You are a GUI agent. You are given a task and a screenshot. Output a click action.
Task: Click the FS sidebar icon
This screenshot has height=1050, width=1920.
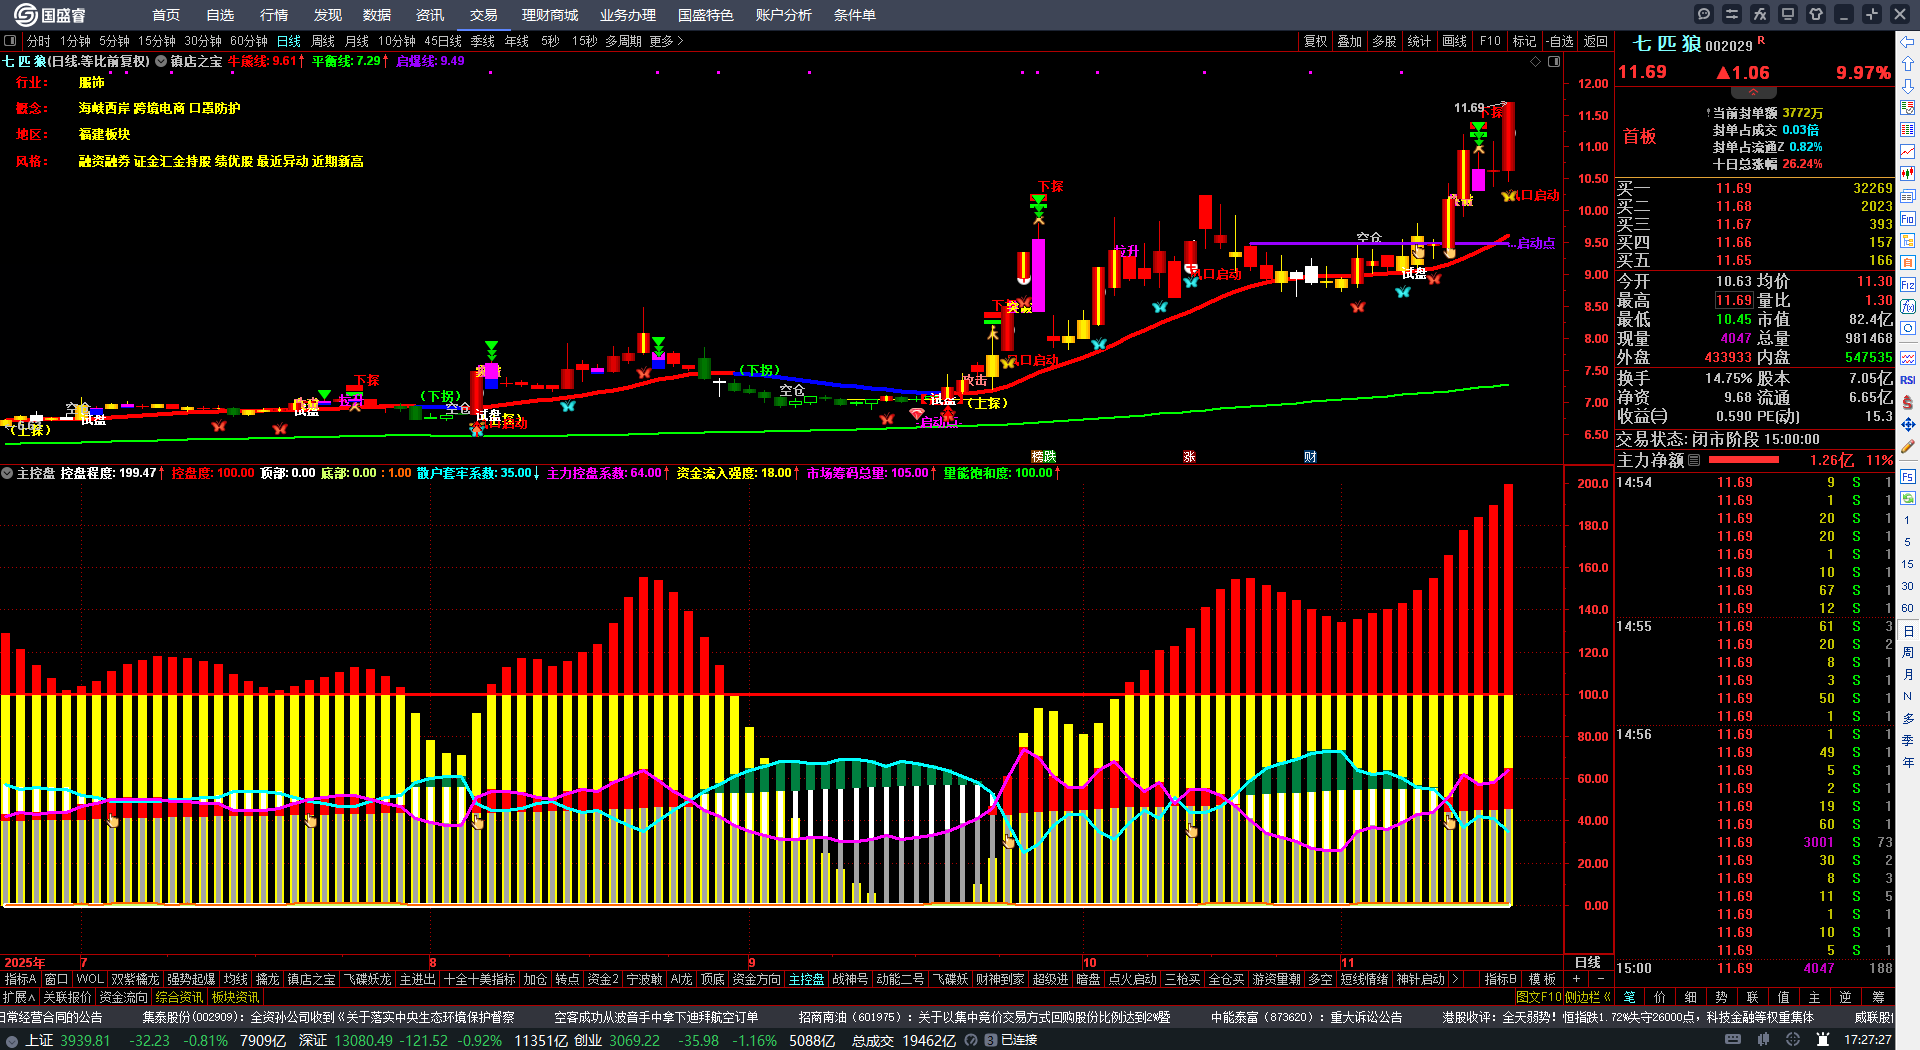tap(1908, 476)
